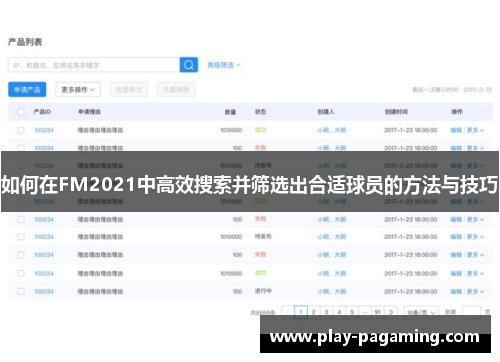The height and width of the screenshot is (362, 500).
Task: Click the 创建时间 column header
Action: tap(396, 112)
